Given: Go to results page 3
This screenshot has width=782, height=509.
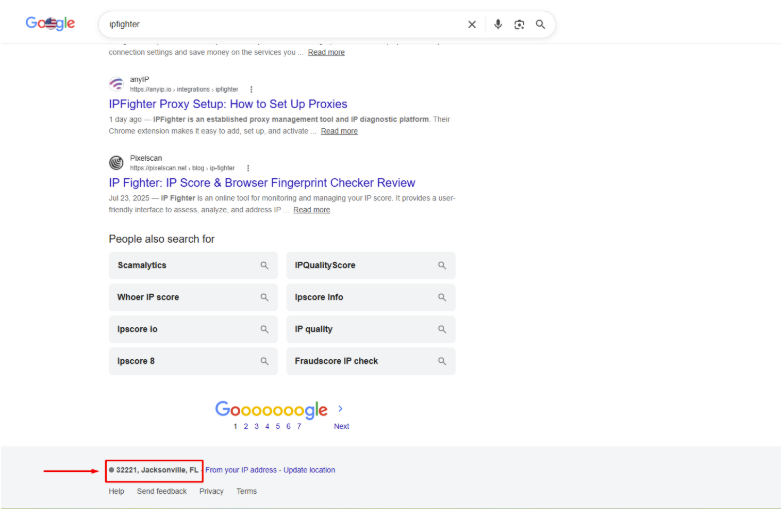Looking at the screenshot, I should (x=256, y=426).
